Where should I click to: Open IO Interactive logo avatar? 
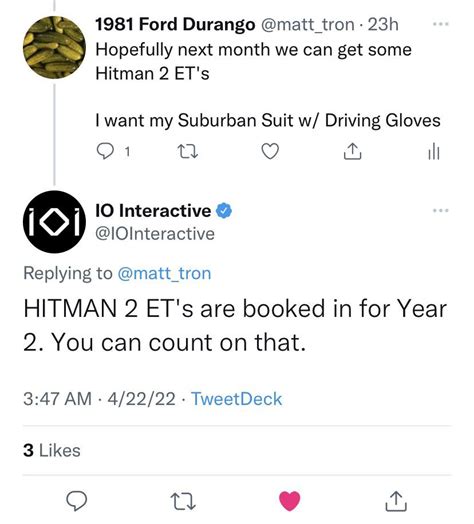(x=54, y=222)
